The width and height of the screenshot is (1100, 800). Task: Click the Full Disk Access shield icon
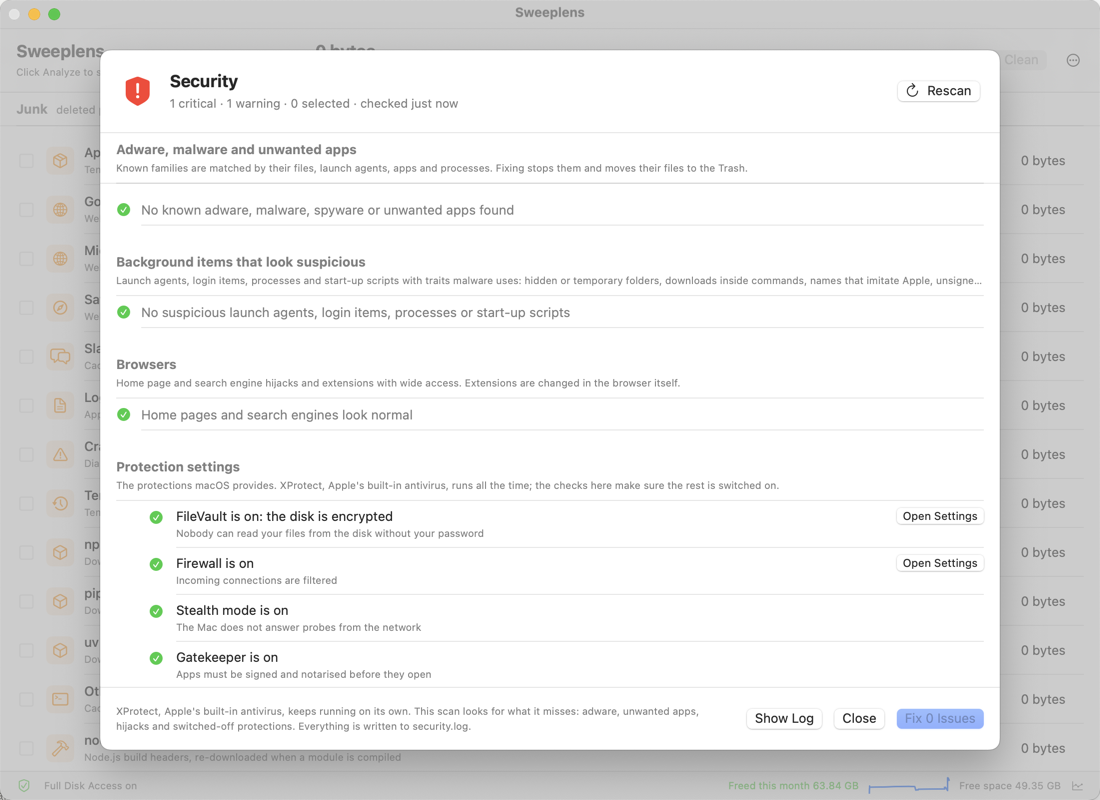click(24, 785)
